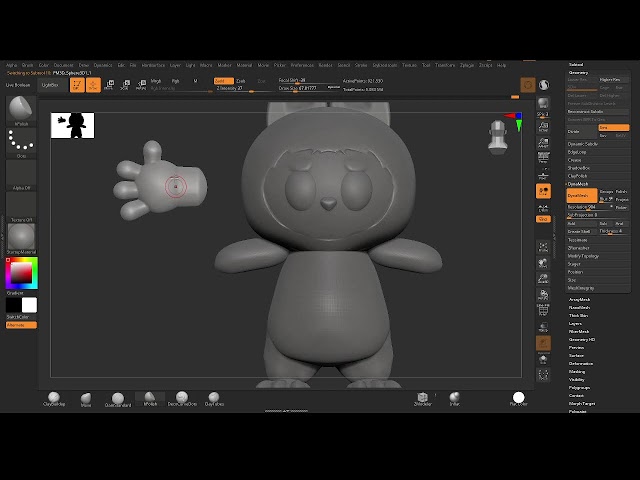Select the Rotate transform icon

pos(141,85)
